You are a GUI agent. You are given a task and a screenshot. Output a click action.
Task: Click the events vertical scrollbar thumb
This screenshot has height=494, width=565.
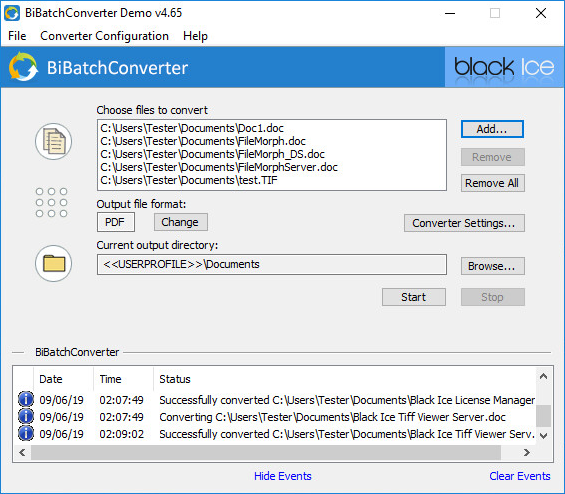tap(544, 416)
